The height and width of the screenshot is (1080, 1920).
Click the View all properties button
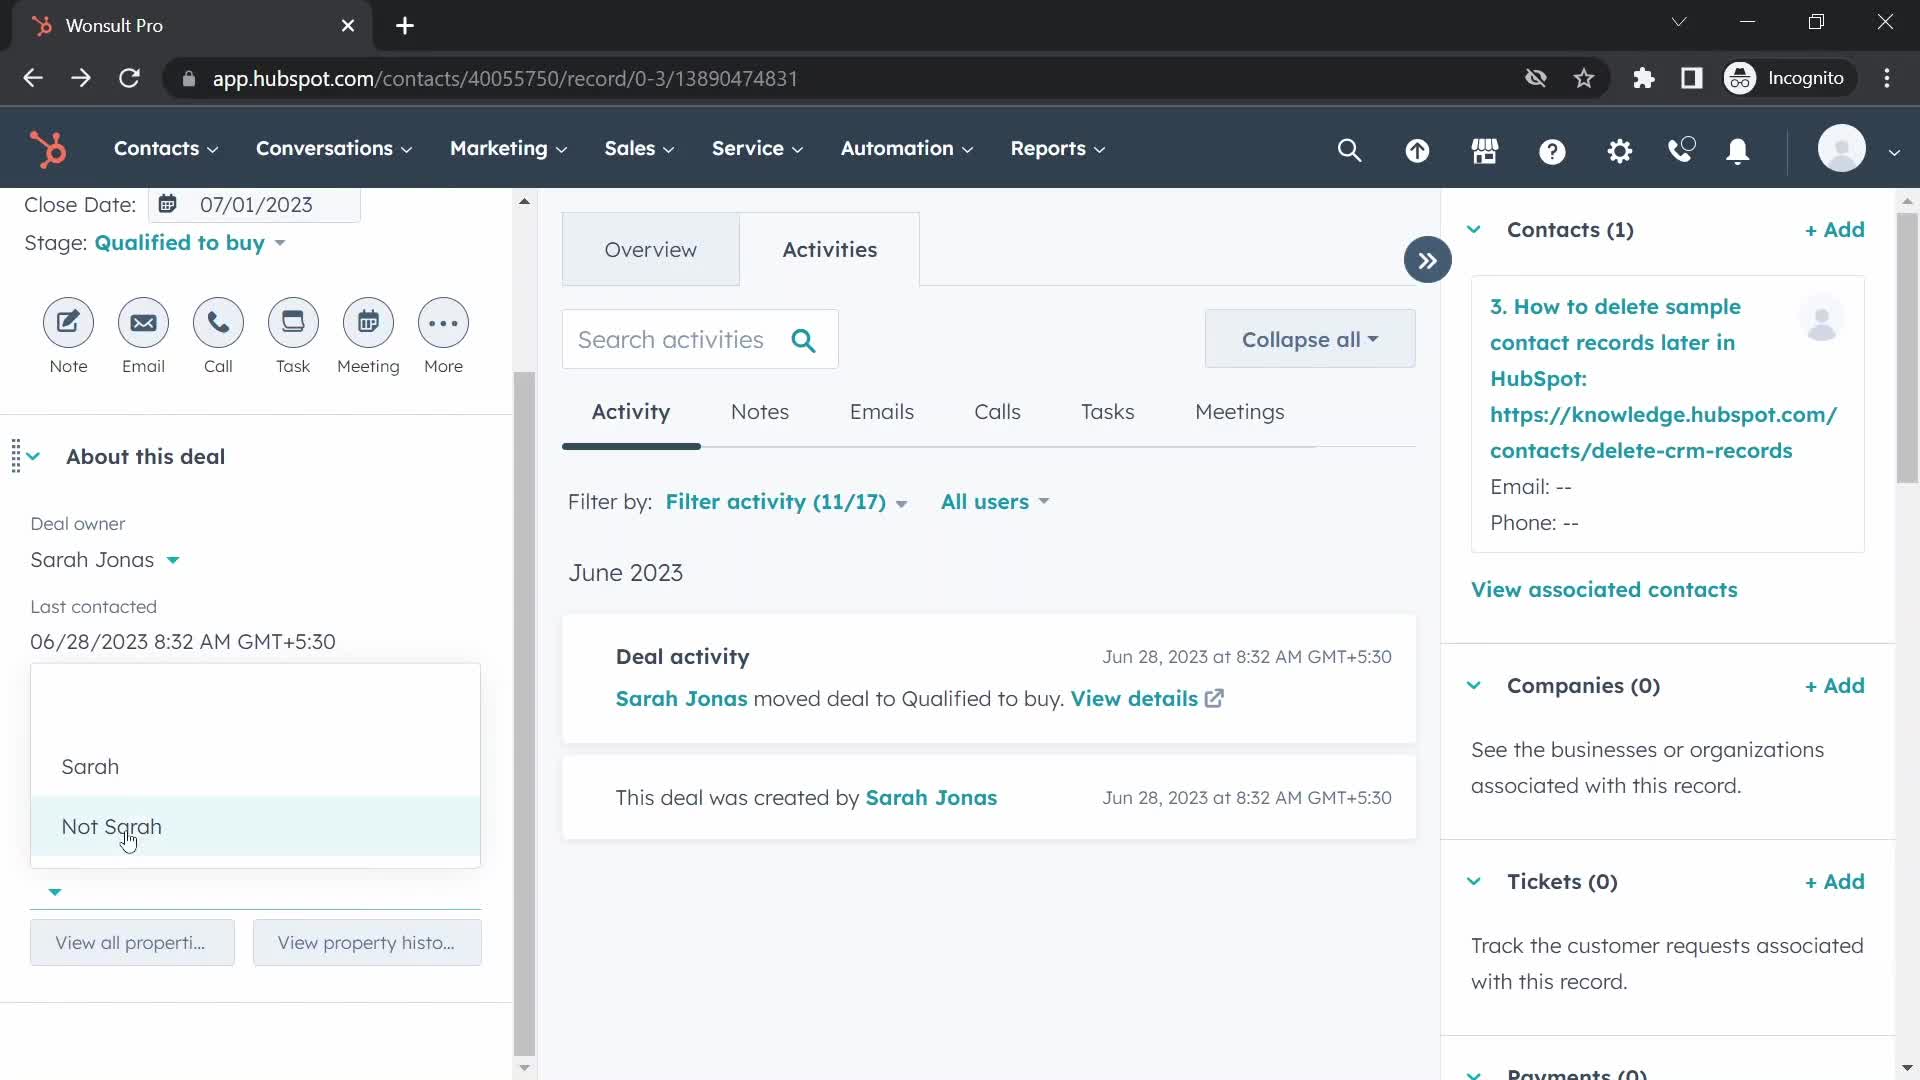132,943
